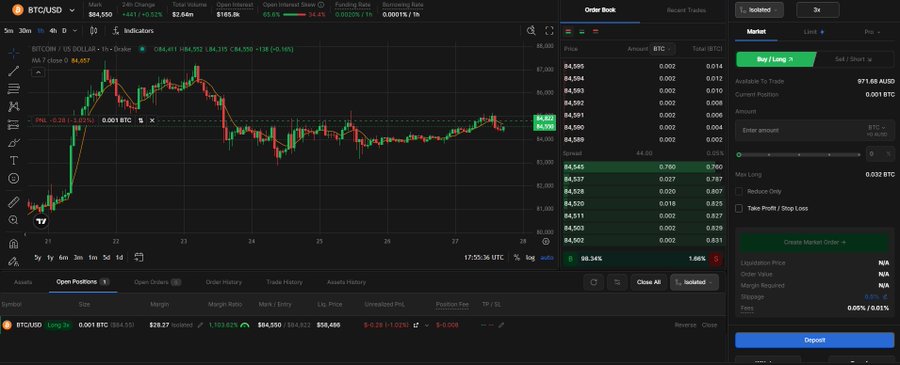Open the Isolated margin mode dropdown at top
The width and height of the screenshot is (900, 365).
(759, 10)
